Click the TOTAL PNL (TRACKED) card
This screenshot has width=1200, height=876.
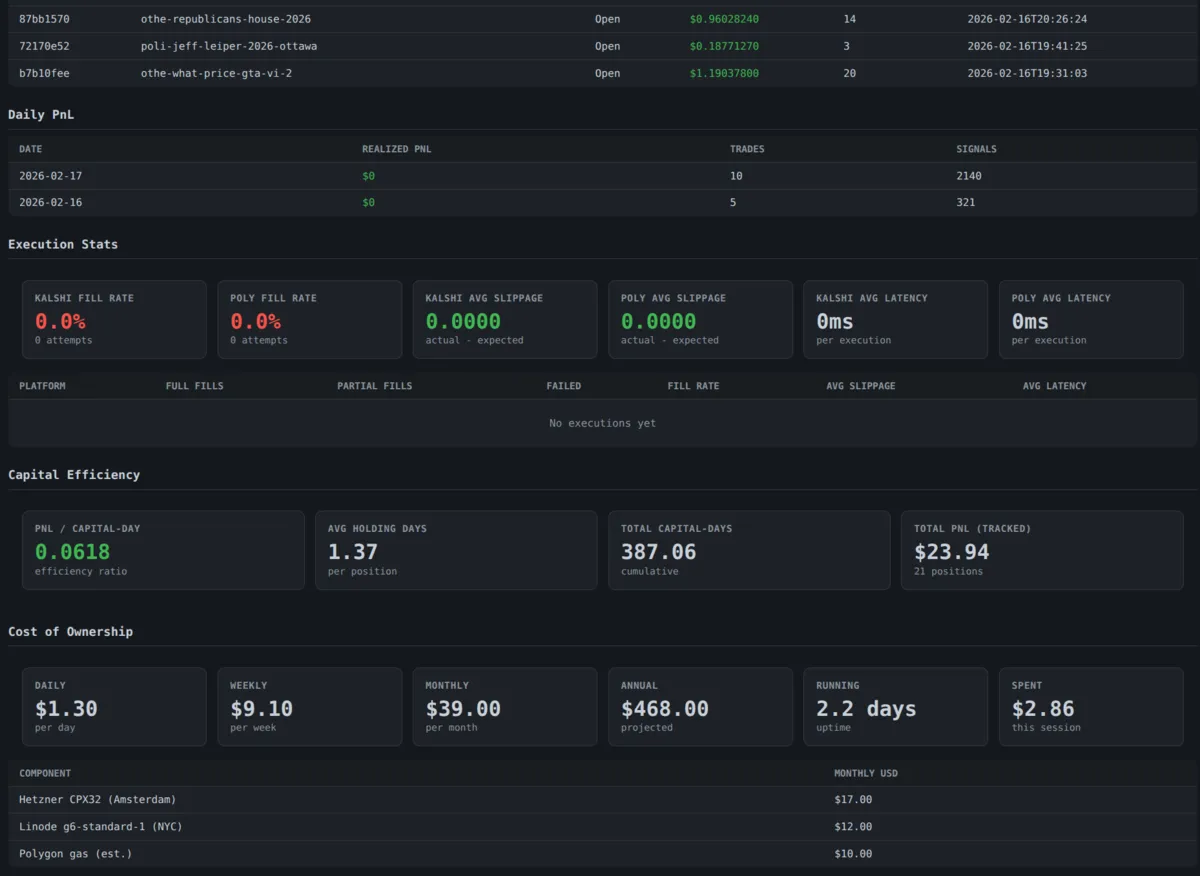[x=1042, y=550]
